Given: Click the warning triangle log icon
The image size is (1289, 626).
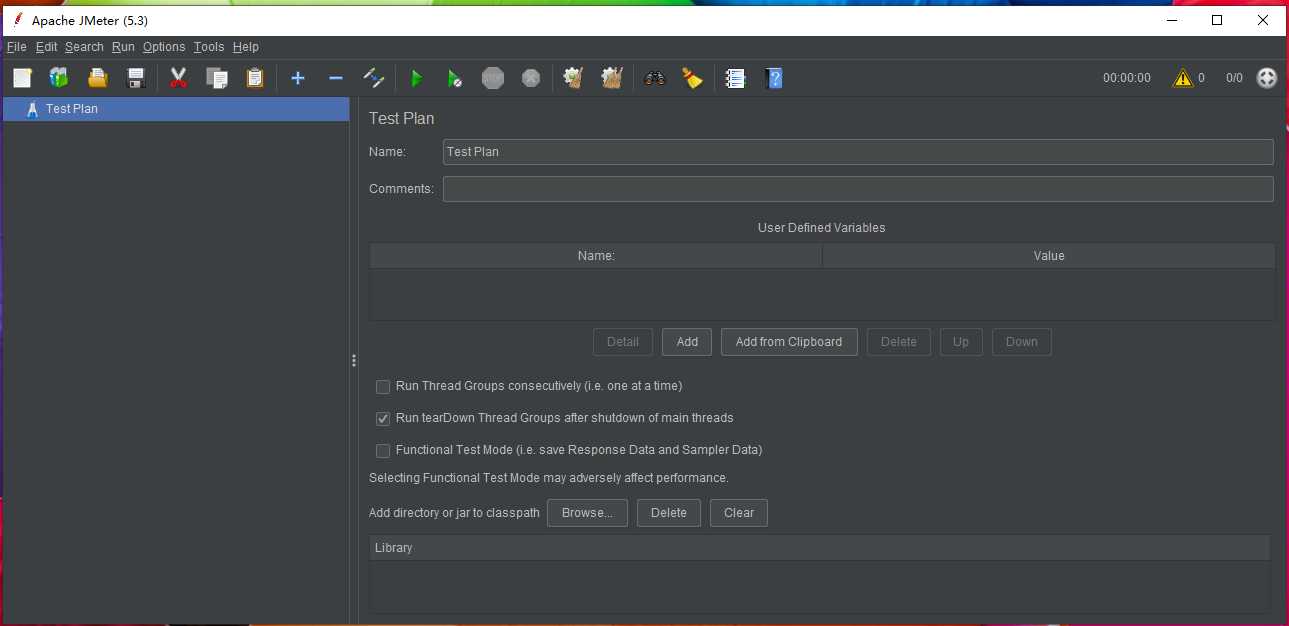Looking at the screenshot, I should [x=1183, y=78].
